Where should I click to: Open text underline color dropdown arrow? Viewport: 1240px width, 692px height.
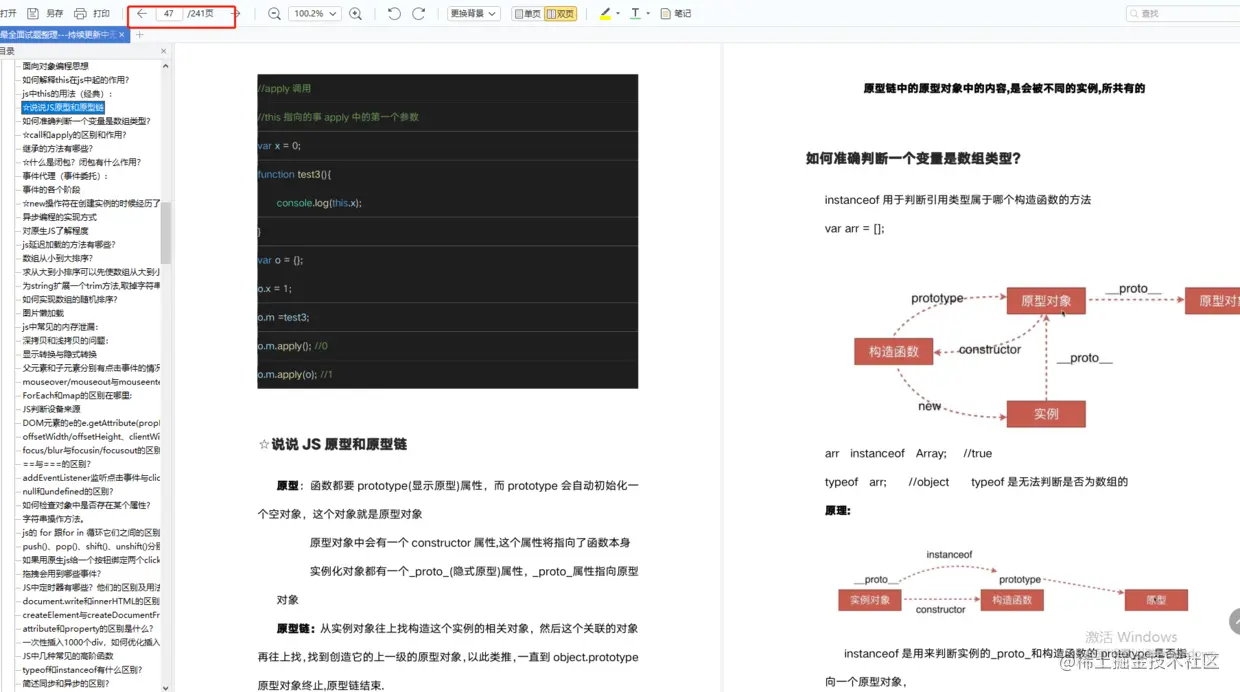648,14
